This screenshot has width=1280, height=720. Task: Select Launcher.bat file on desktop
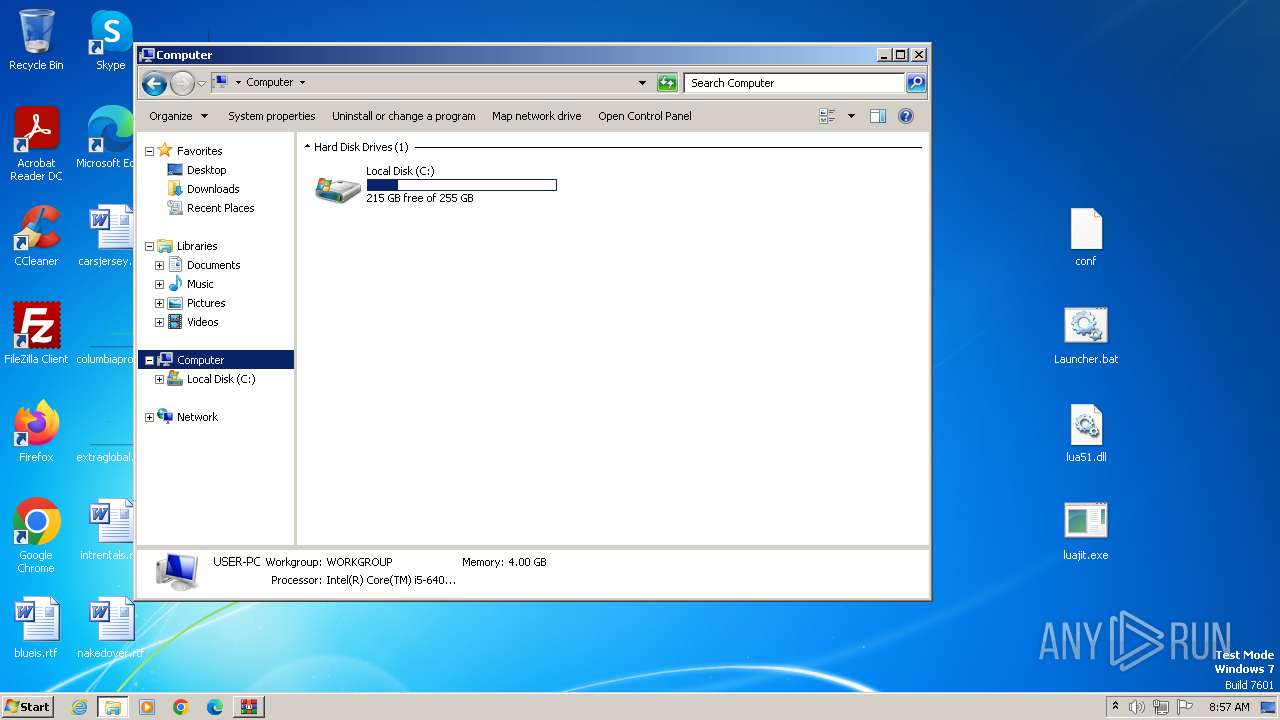tap(1086, 335)
